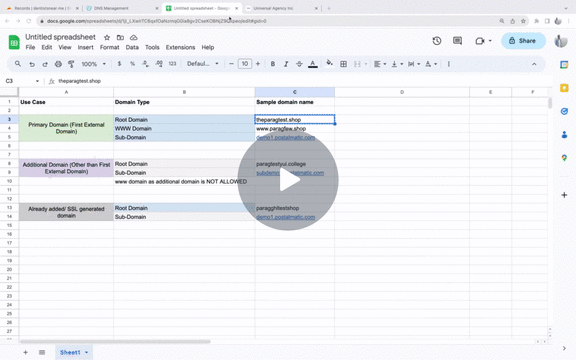Open the Edit menu
The height and width of the screenshot is (360, 576).
point(47,47)
